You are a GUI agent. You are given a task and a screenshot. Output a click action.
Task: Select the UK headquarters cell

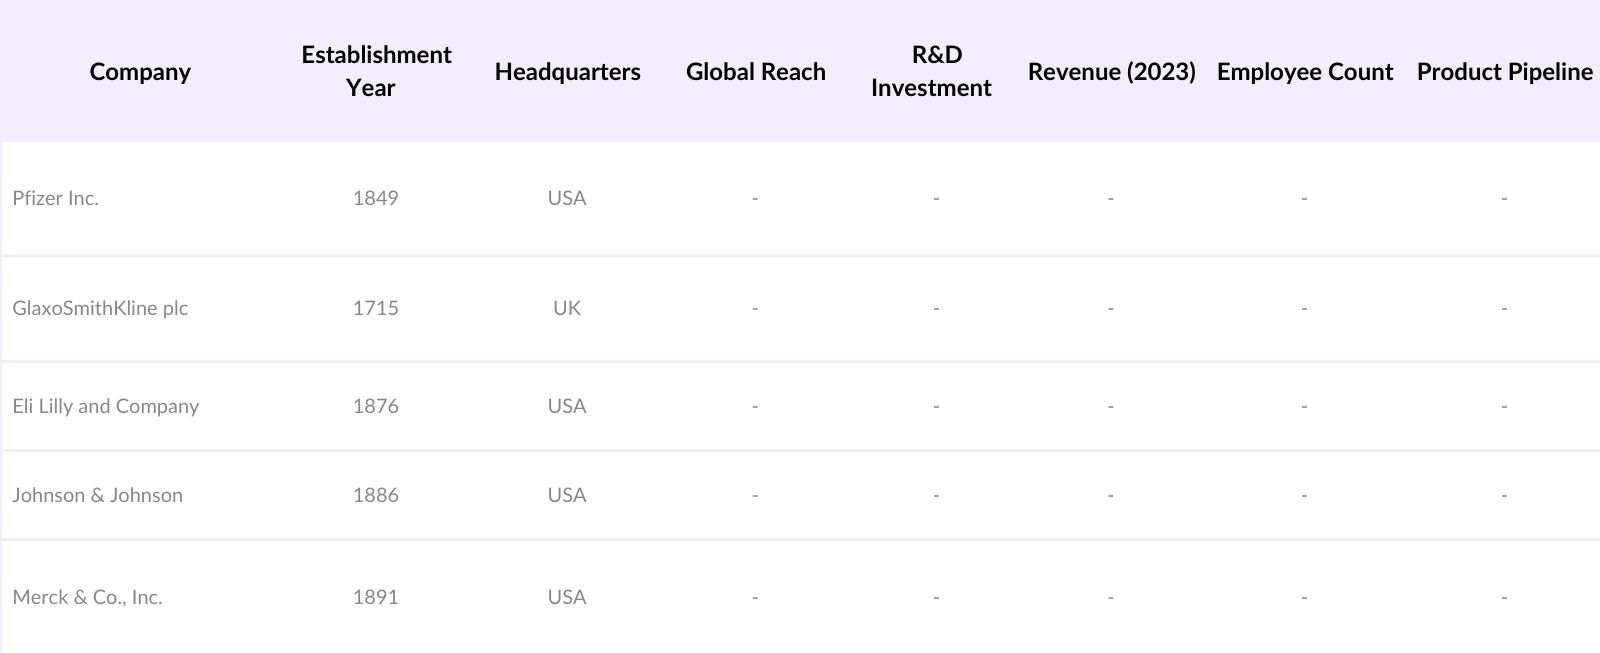[567, 308]
